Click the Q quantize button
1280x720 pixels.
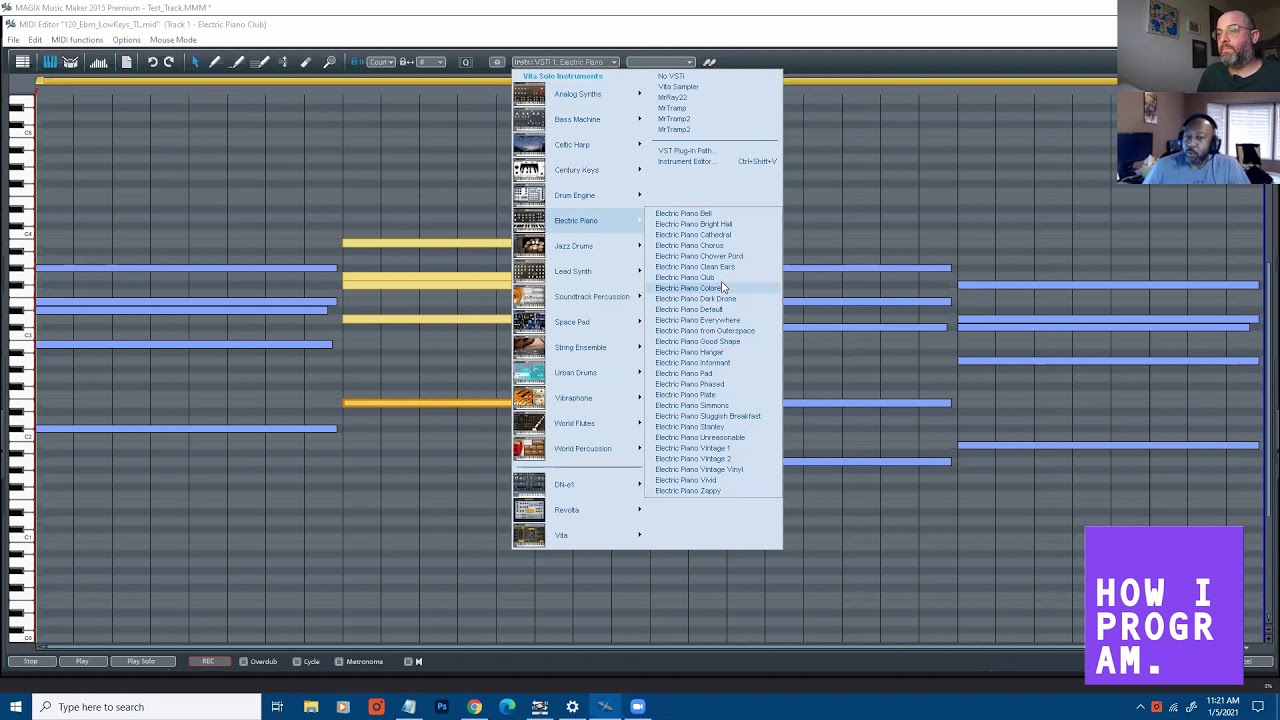click(465, 62)
